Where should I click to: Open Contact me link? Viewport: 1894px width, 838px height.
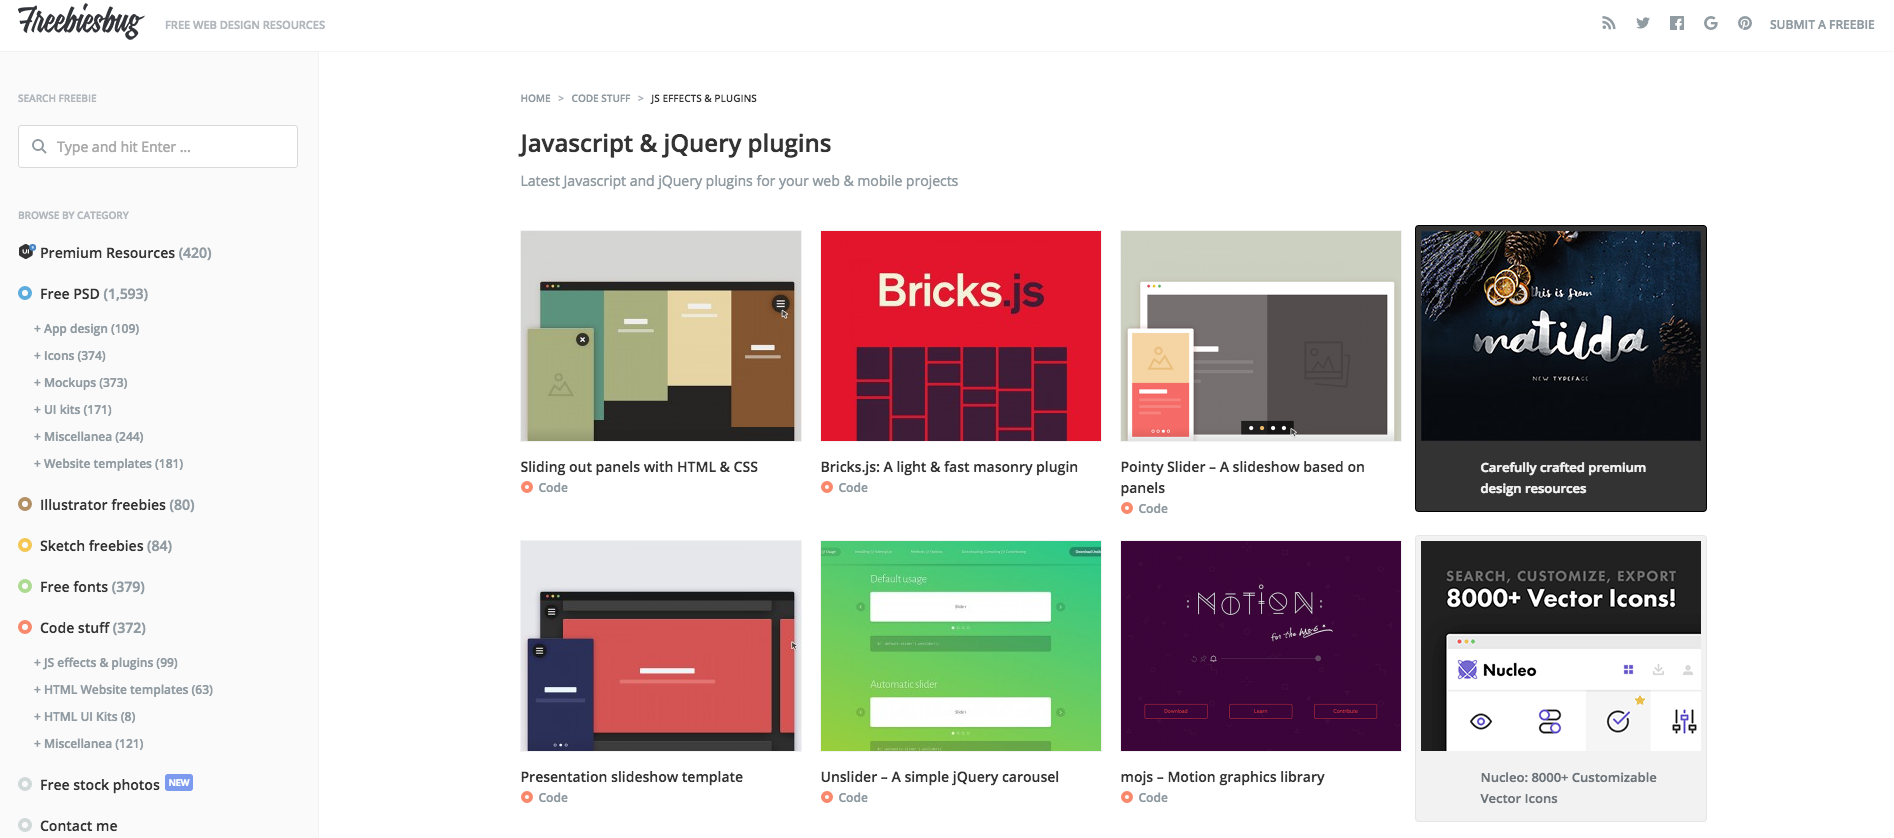tap(79, 826)
